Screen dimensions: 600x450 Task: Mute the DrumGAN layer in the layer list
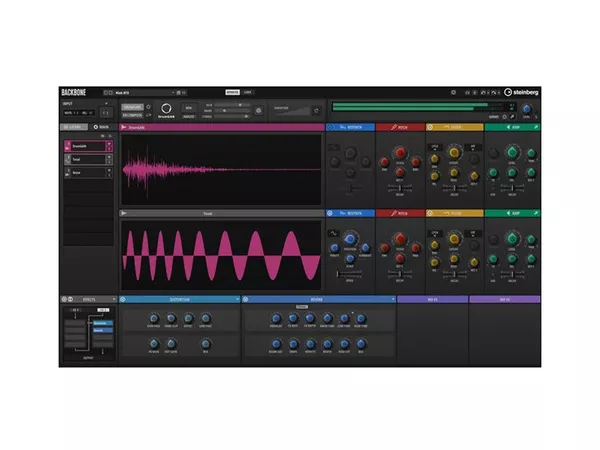(x=109, y=144)
